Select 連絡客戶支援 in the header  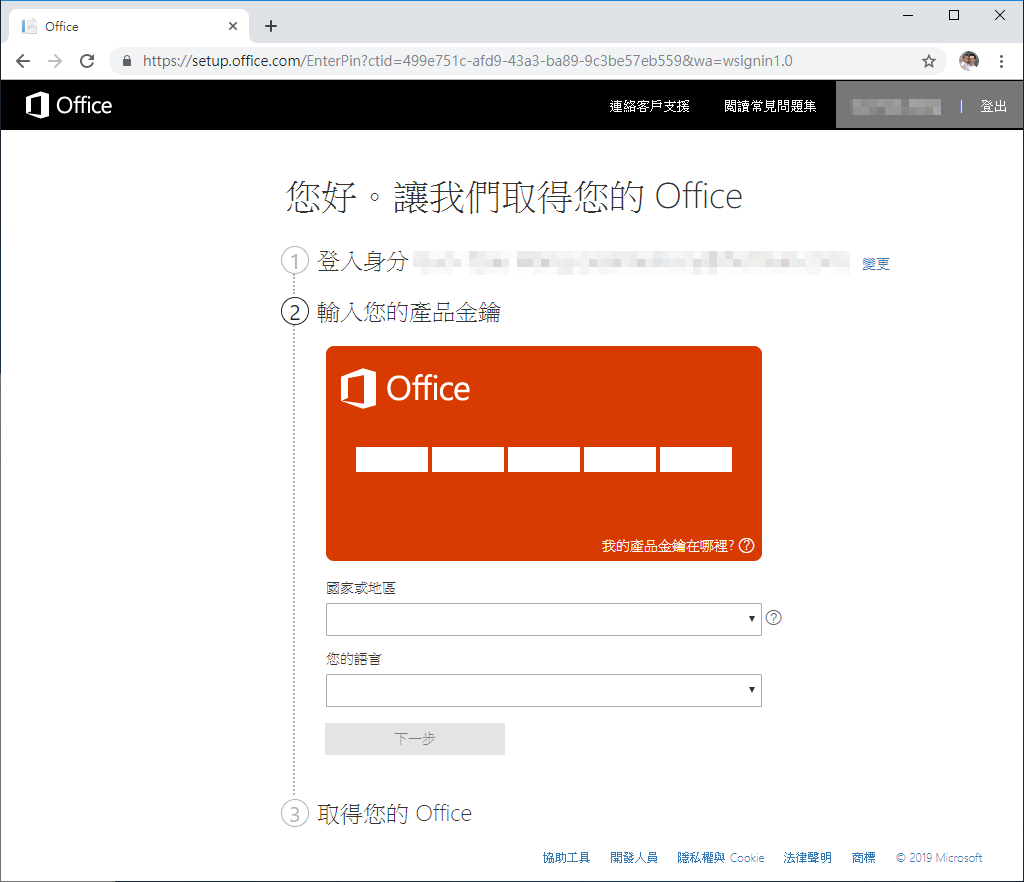(x=650, y=104)
